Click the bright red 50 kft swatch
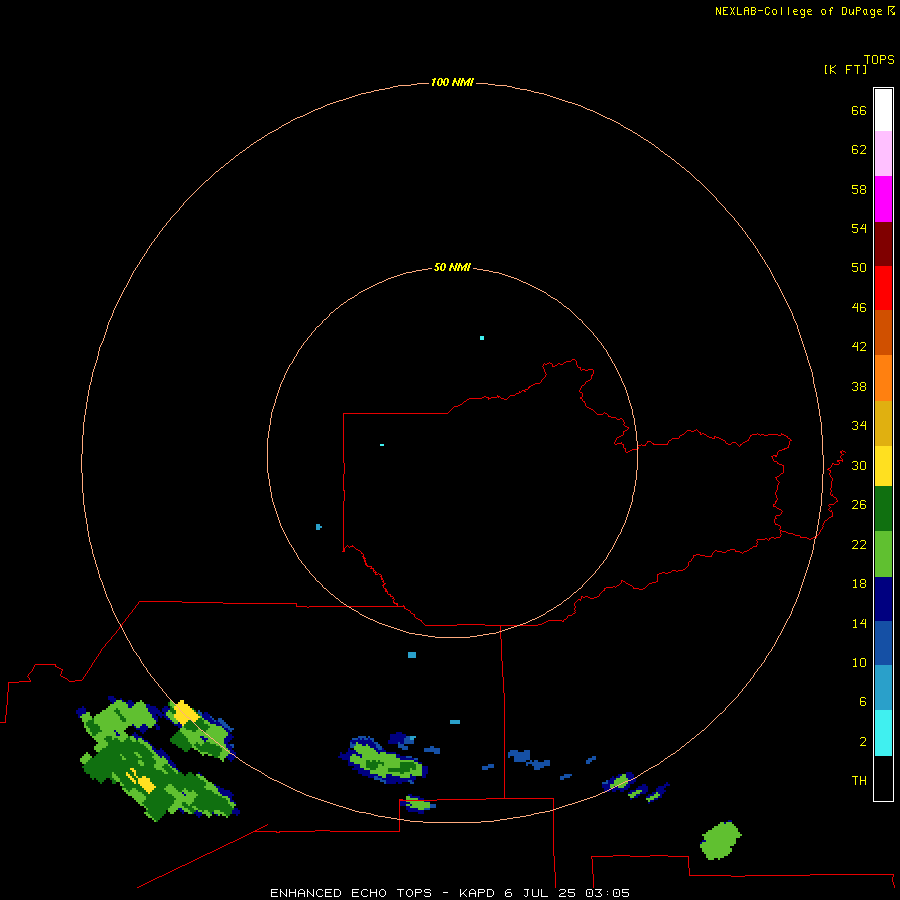Viewport: 900px width, 900px height. [x=883, y=288]
